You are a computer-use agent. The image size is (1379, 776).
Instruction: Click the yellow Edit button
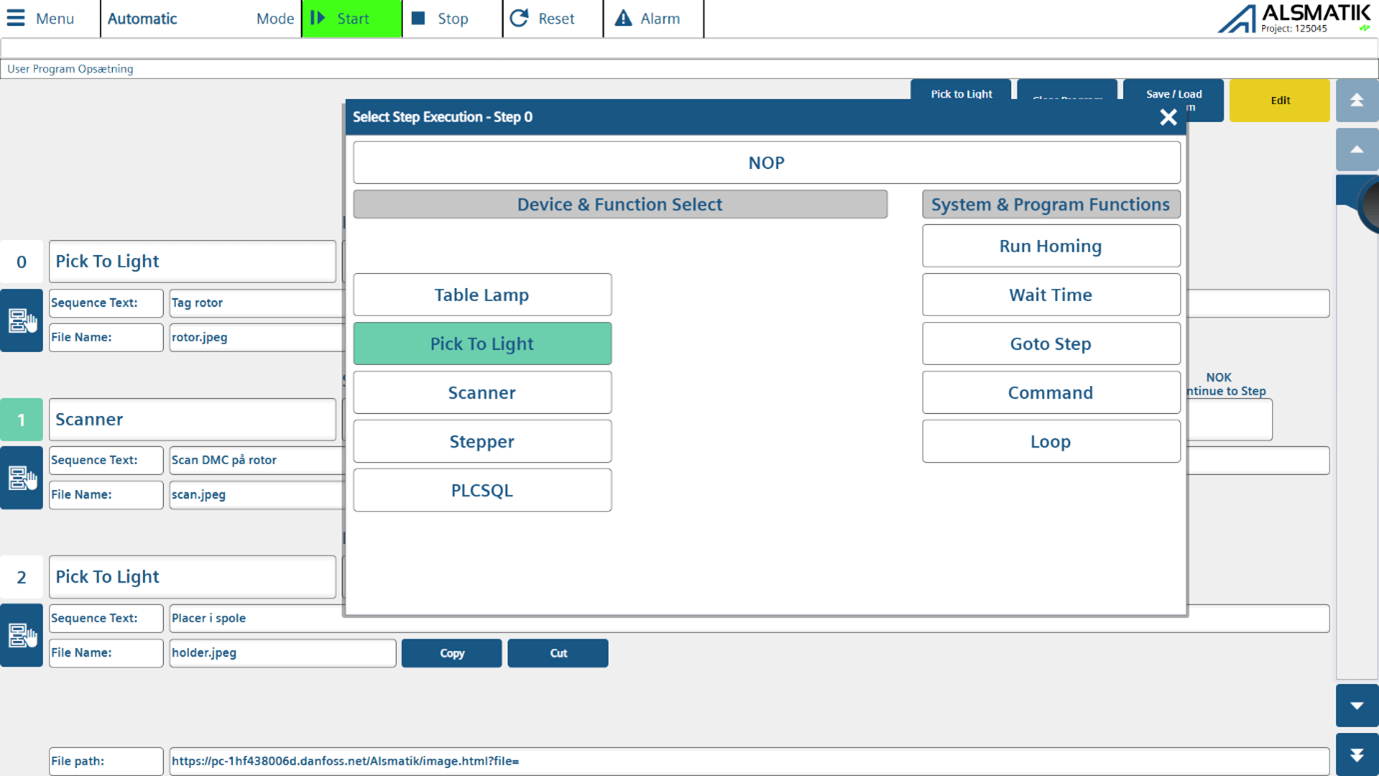[x=1279, y=101]
